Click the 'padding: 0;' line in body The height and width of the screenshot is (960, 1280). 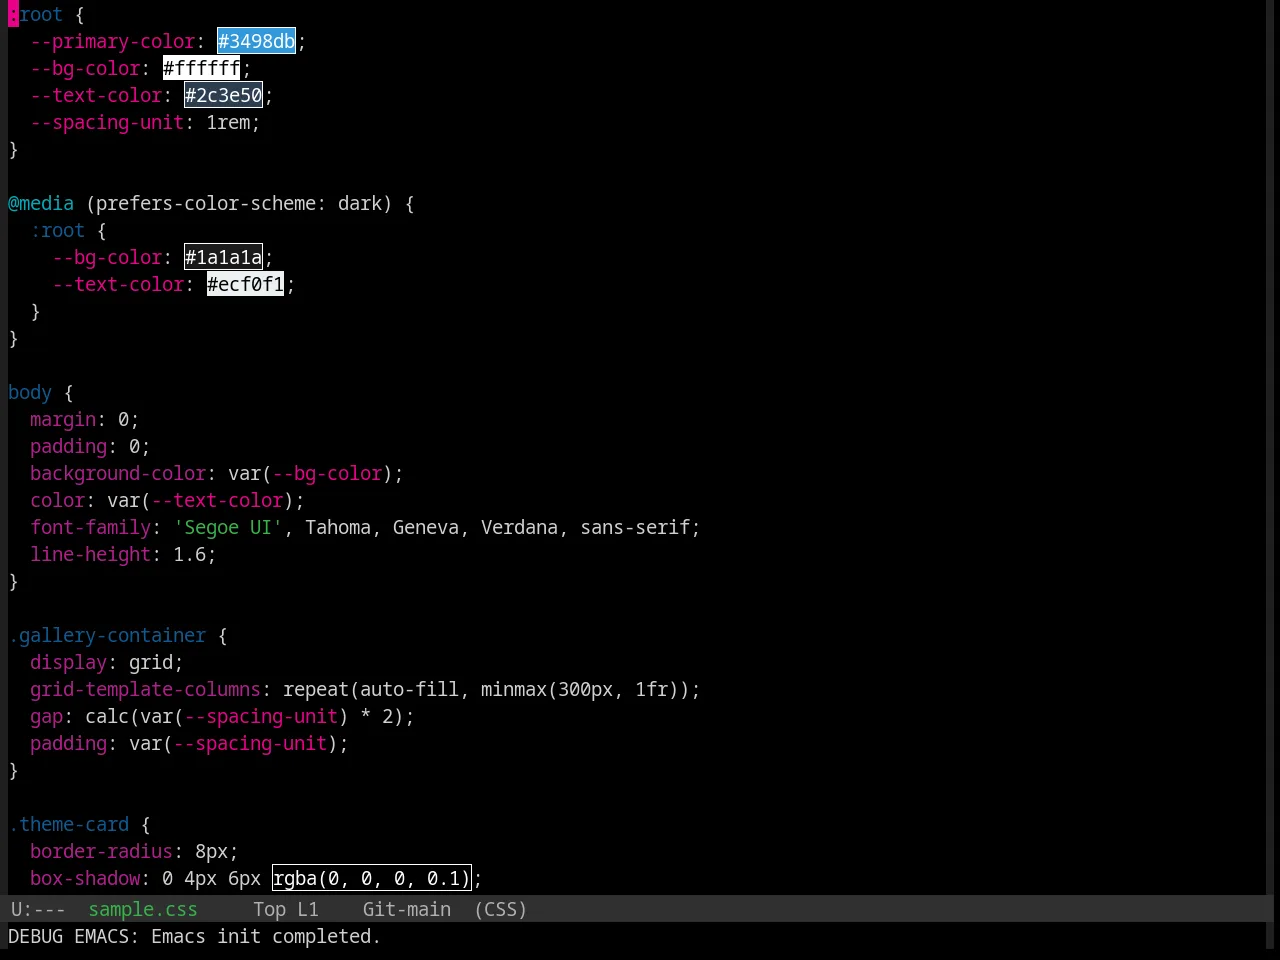tap(90, 446)
